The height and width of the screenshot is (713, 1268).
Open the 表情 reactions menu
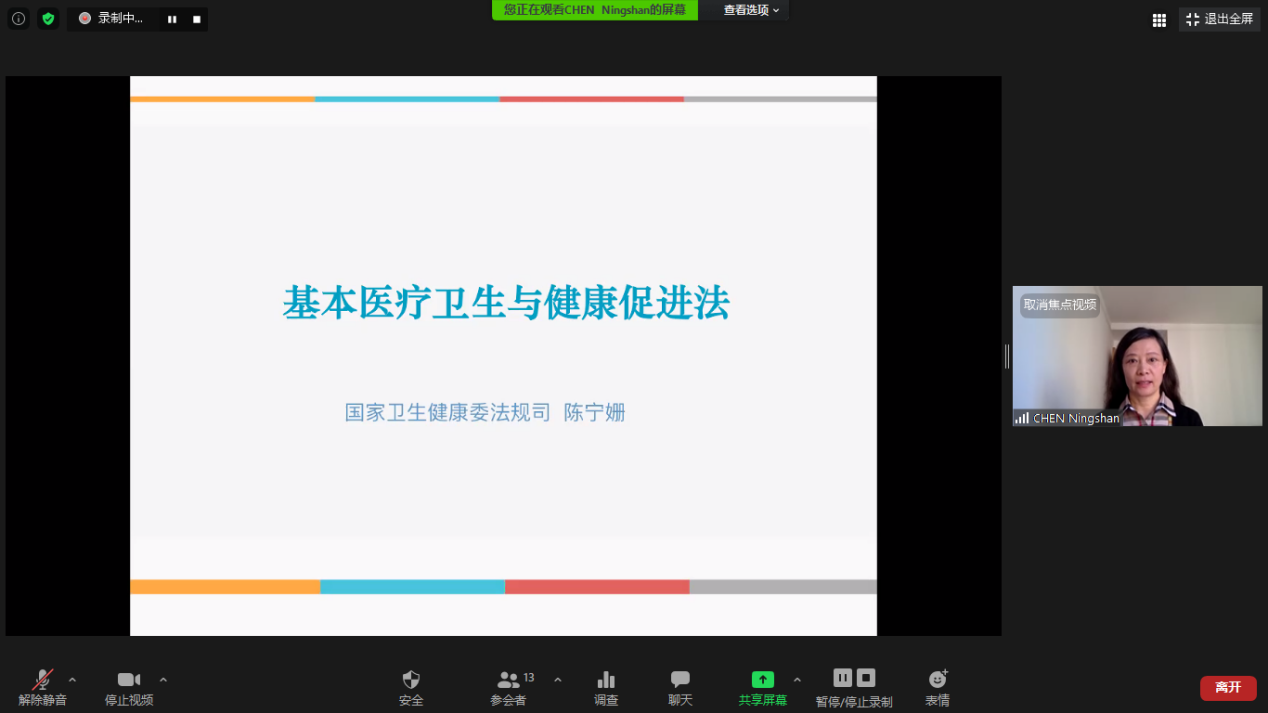937,687
